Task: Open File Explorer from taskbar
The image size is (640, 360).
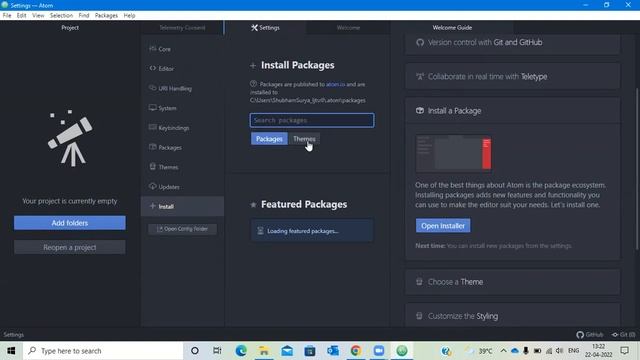Action: tap(264, 351)
